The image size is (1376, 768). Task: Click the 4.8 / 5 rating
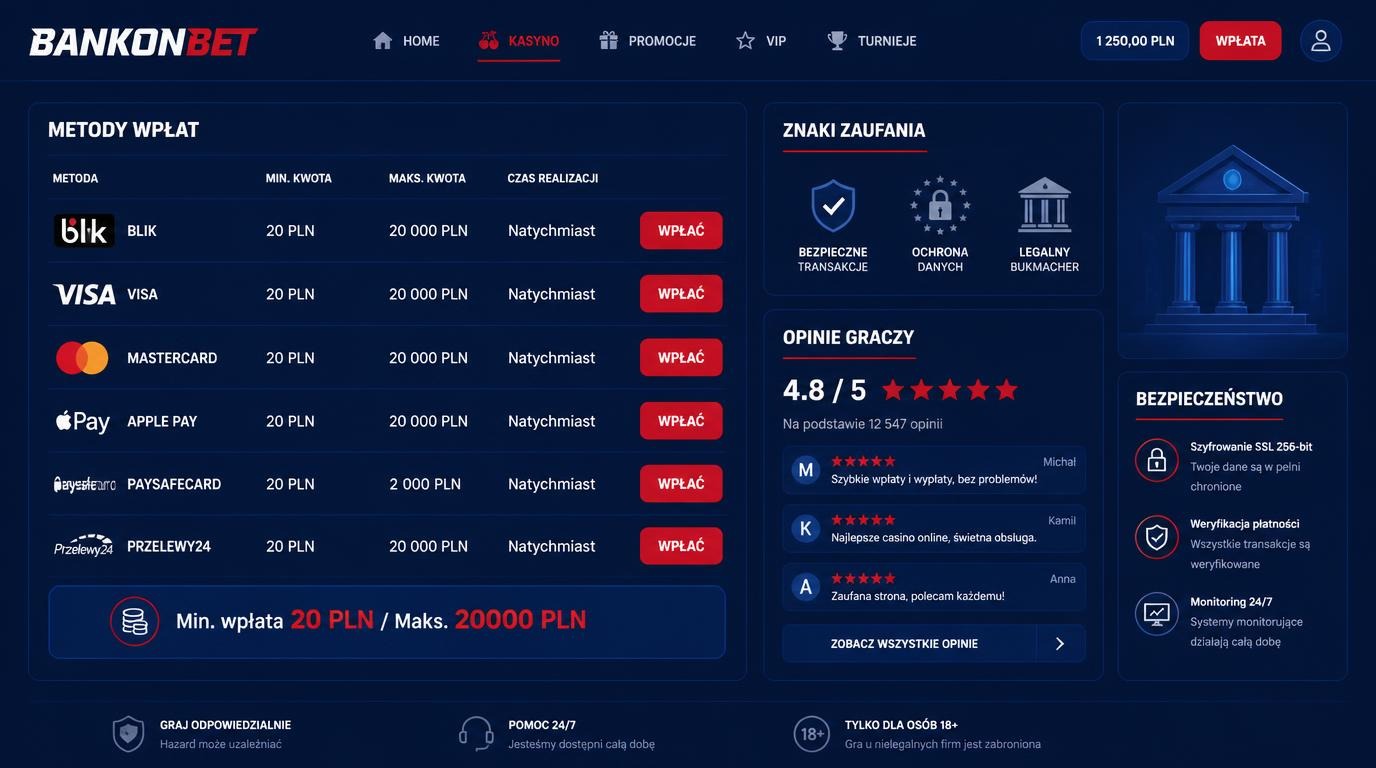(x=825, y=390)
